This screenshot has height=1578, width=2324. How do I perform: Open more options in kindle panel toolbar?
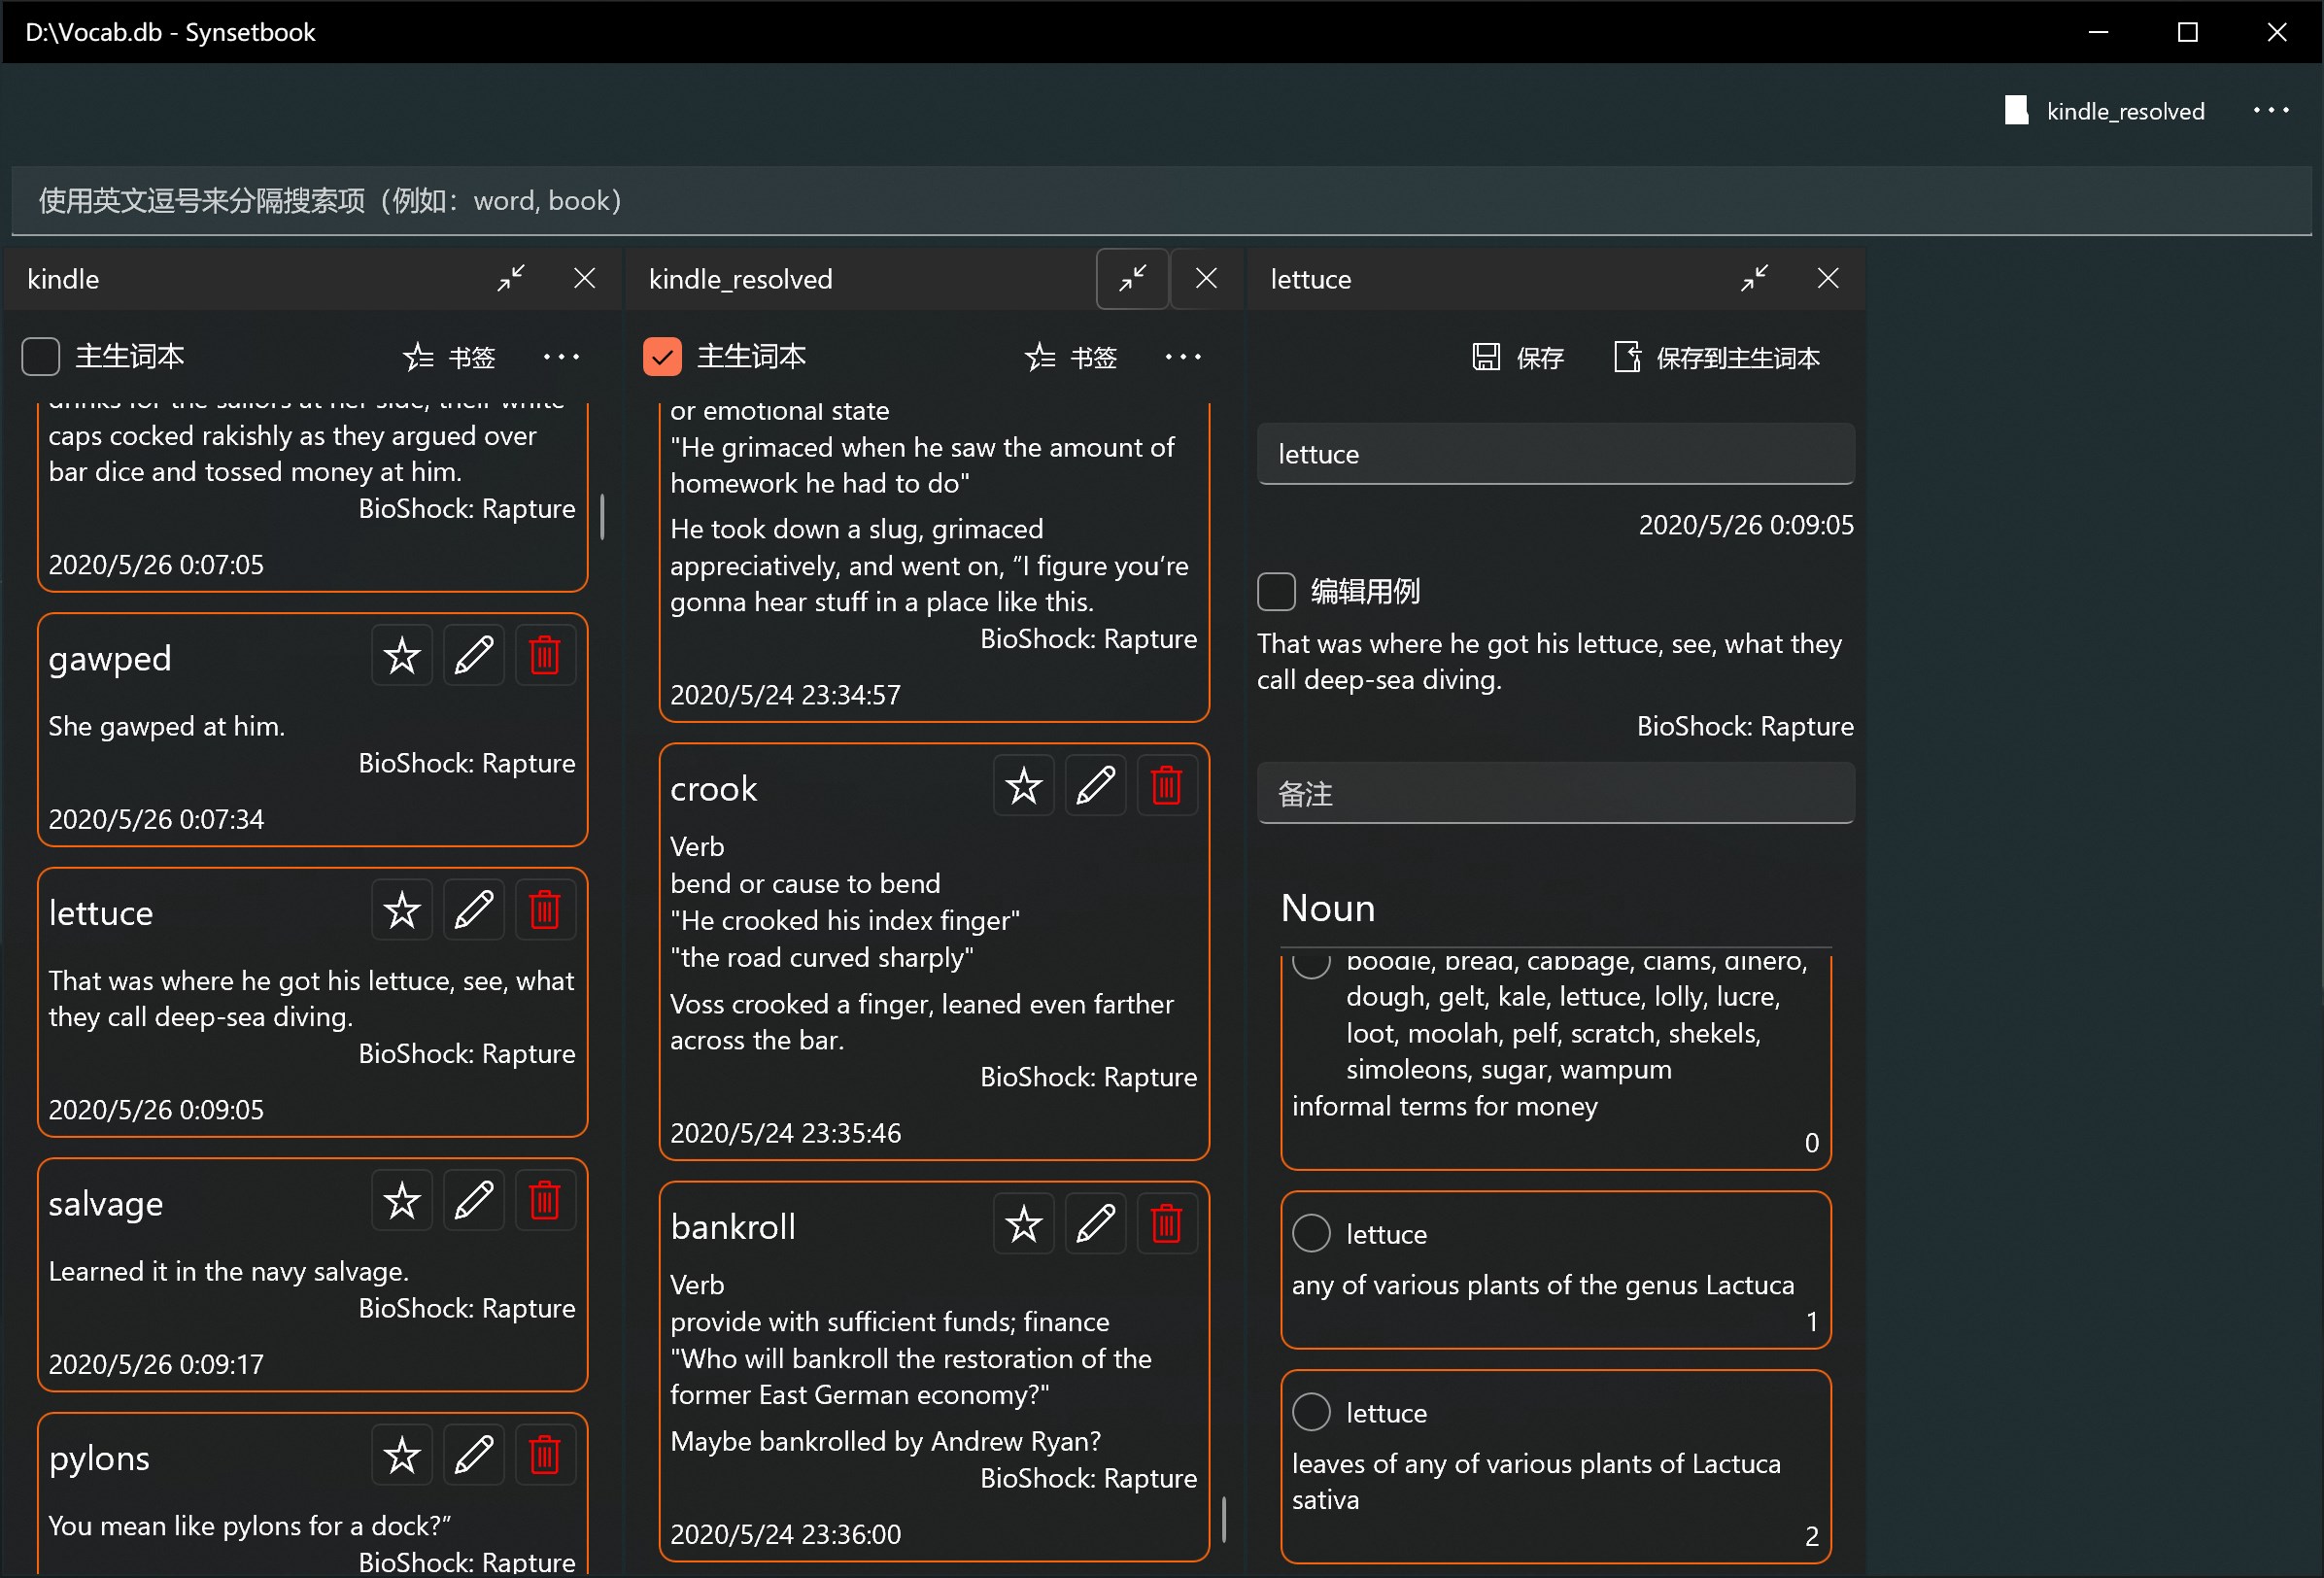[561, 357]
